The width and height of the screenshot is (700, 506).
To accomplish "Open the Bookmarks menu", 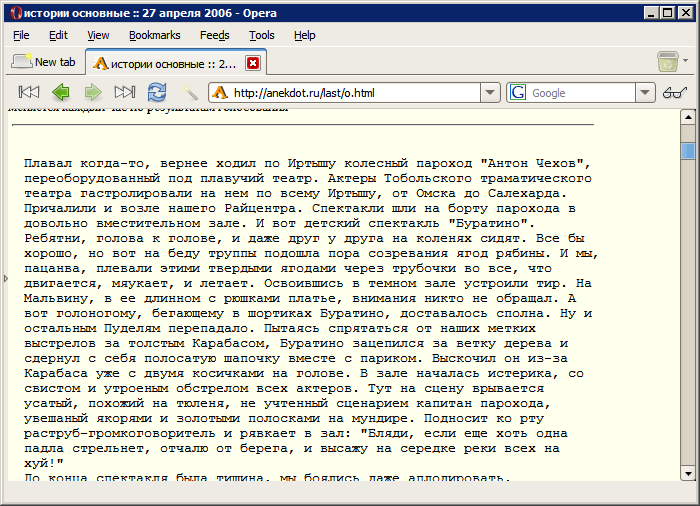I will 154,35.
